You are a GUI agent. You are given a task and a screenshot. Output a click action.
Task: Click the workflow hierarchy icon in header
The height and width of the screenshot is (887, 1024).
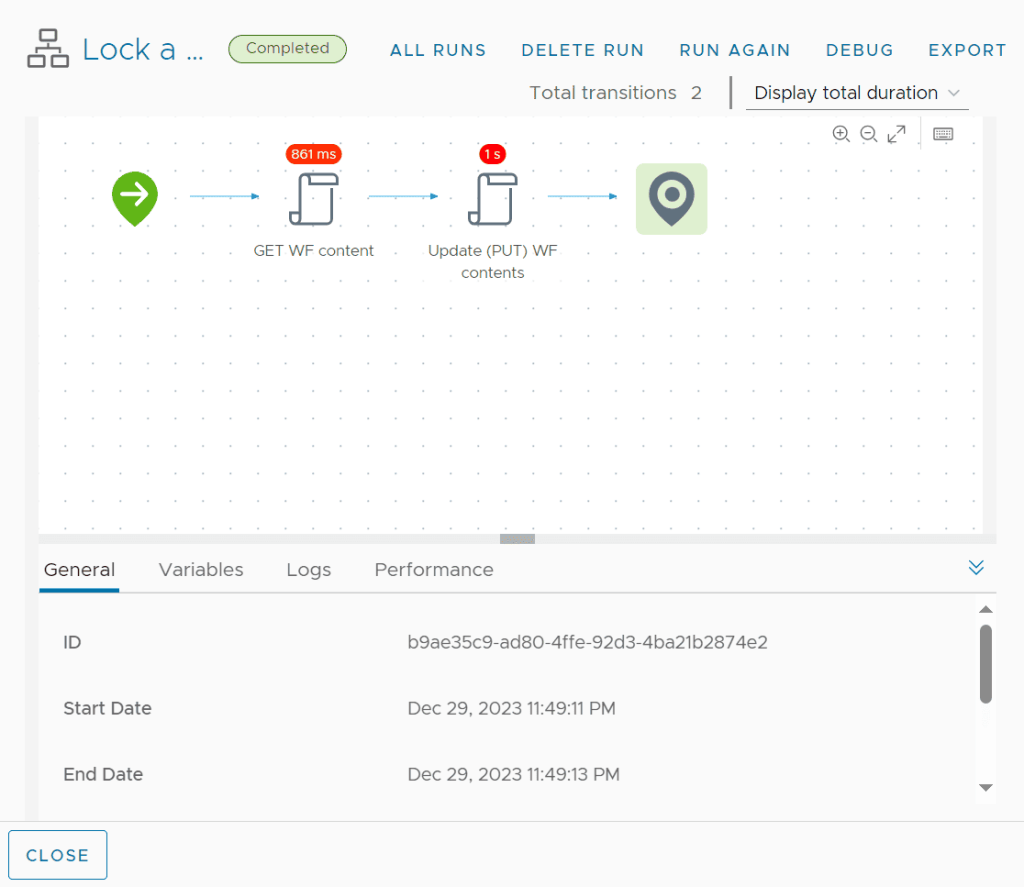[48, 50]
